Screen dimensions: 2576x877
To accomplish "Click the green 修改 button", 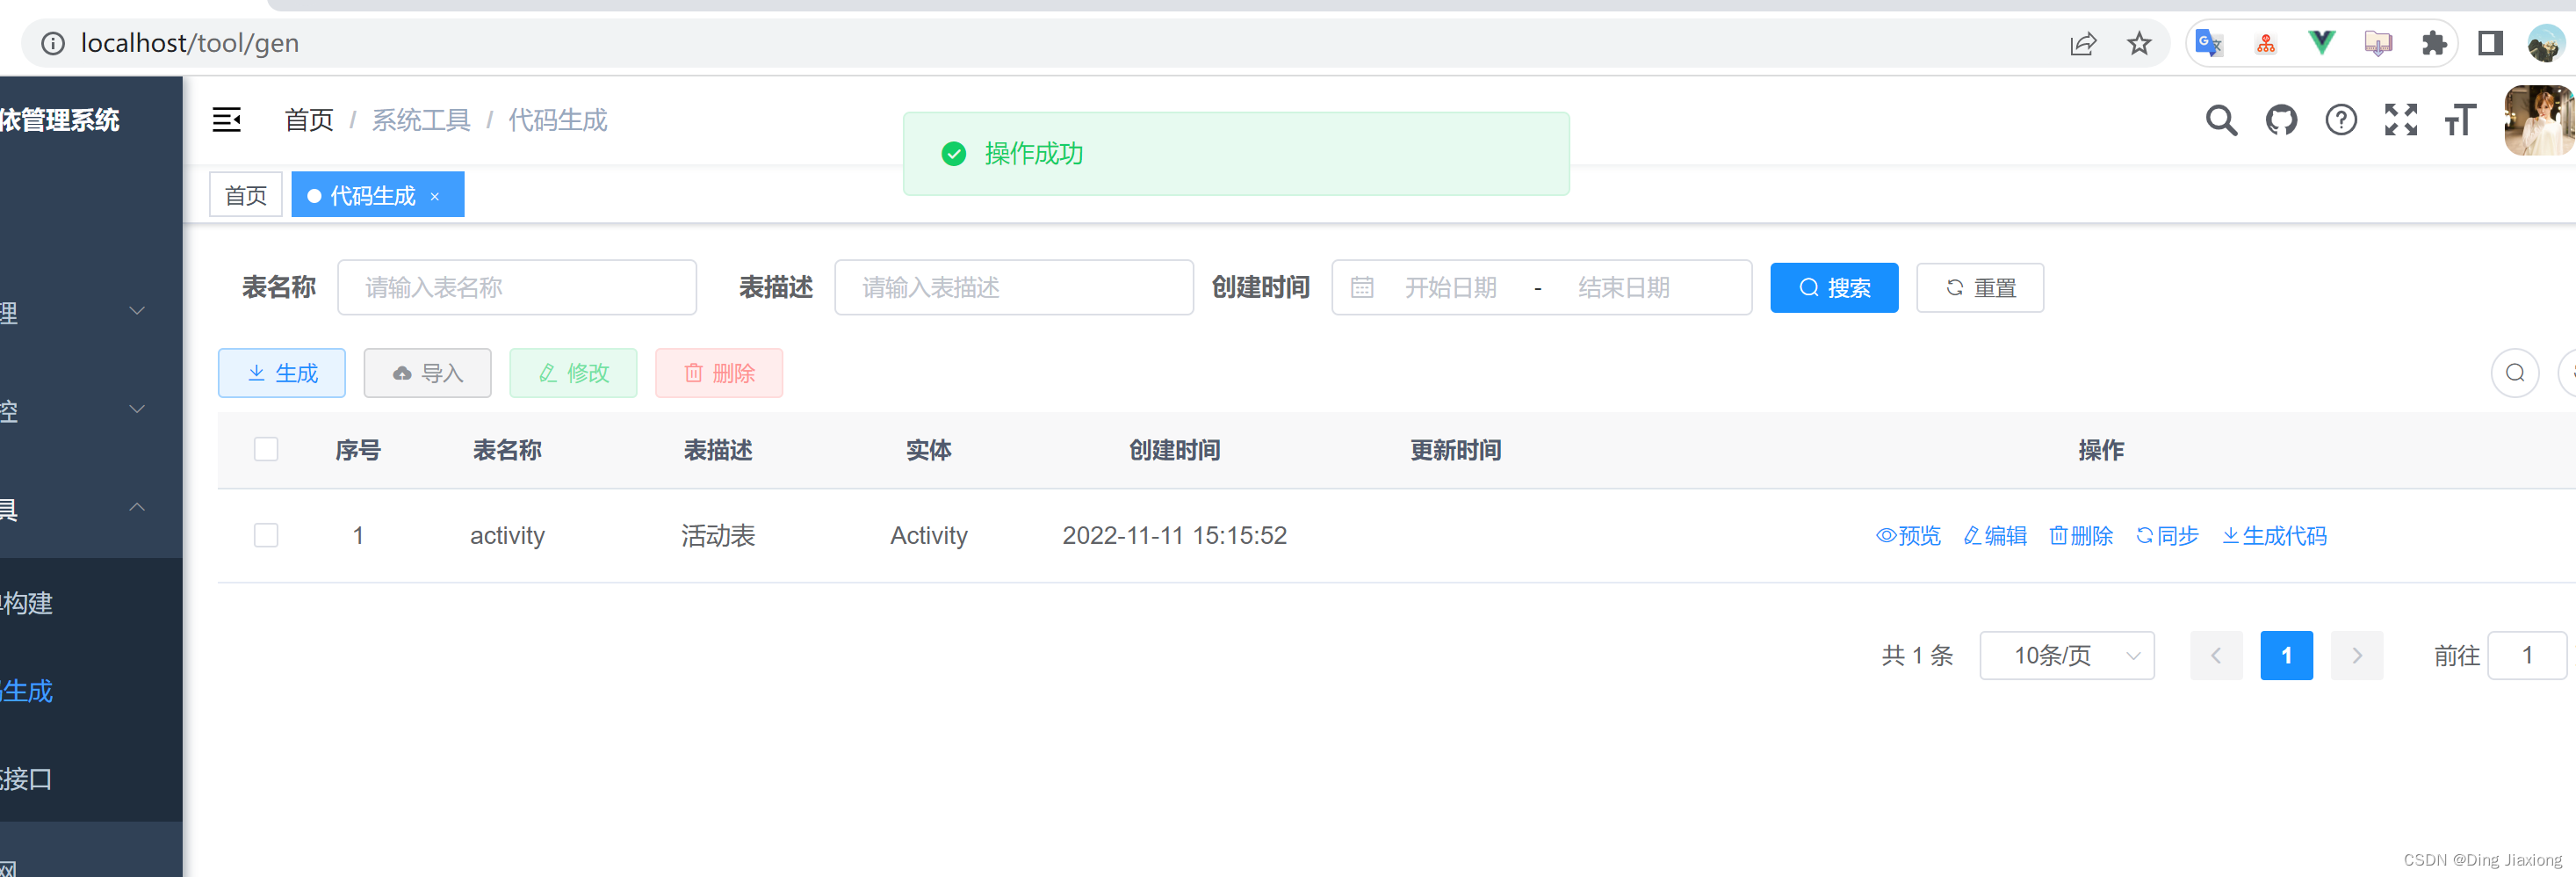I will tap(573, 373).
